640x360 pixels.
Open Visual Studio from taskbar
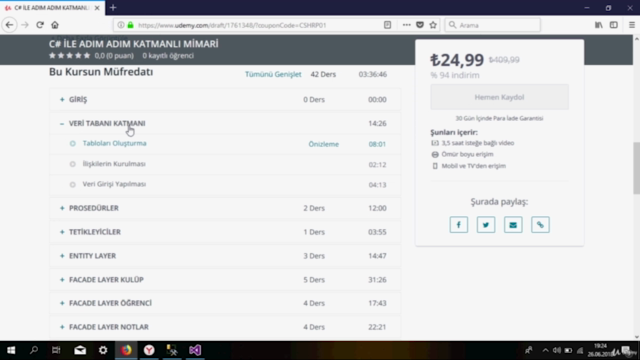(195, 350)
